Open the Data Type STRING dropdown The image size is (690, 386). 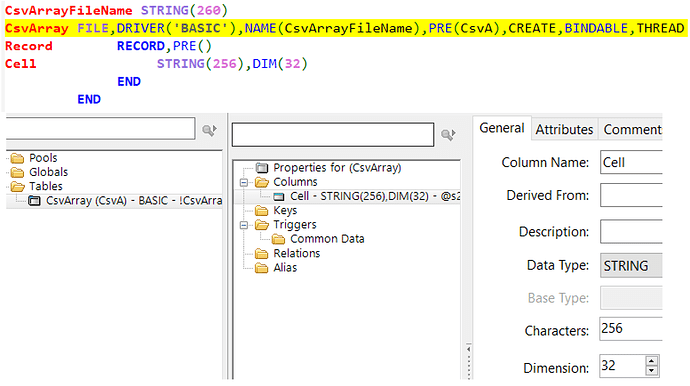pos(631,265)
